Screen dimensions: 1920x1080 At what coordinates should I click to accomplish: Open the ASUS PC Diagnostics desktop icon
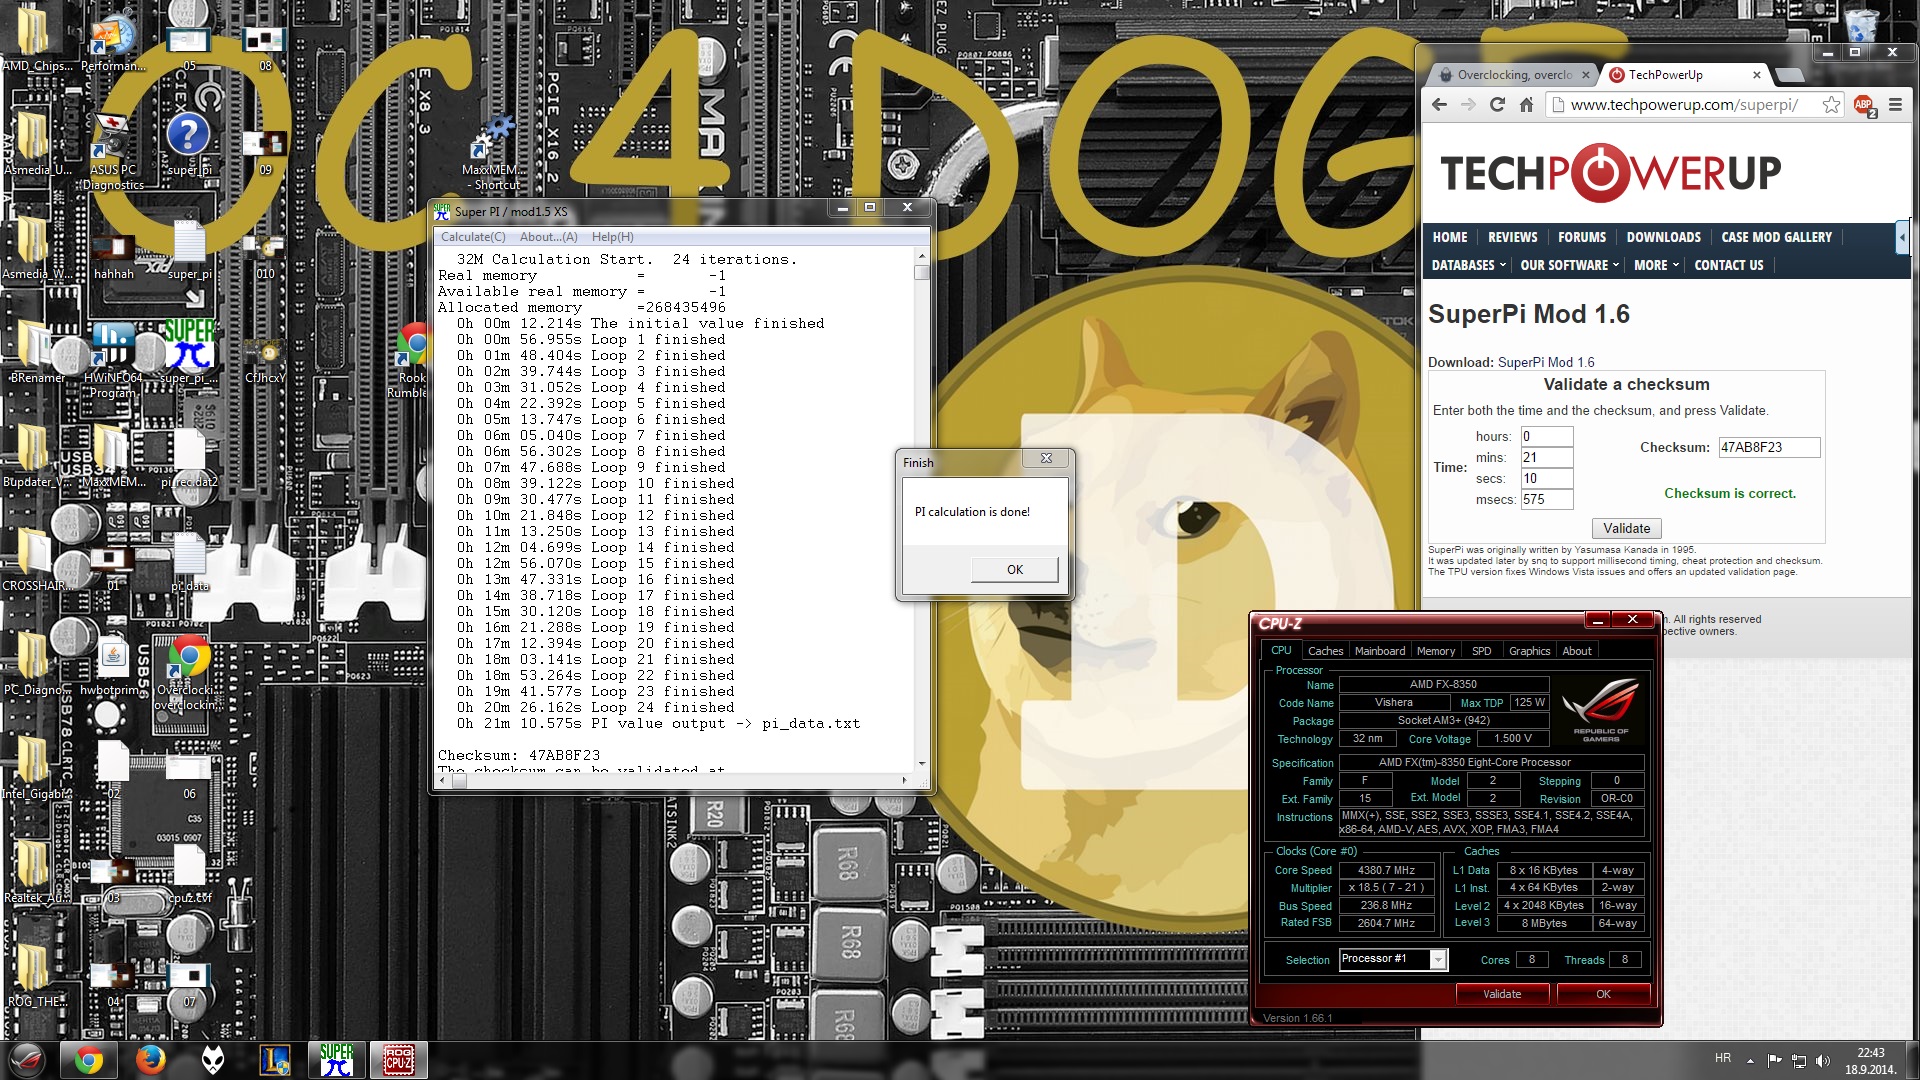tap(113, 152)
